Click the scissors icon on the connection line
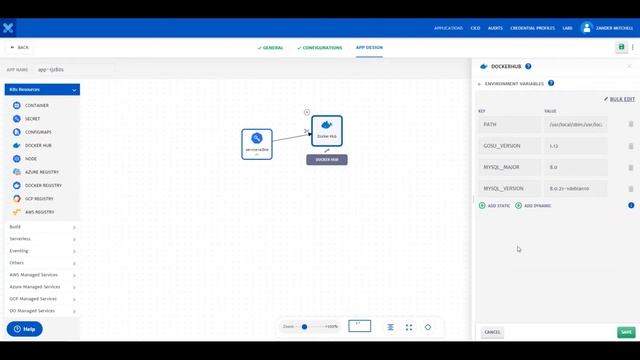 pyautogui.click(x=306, y=131)
